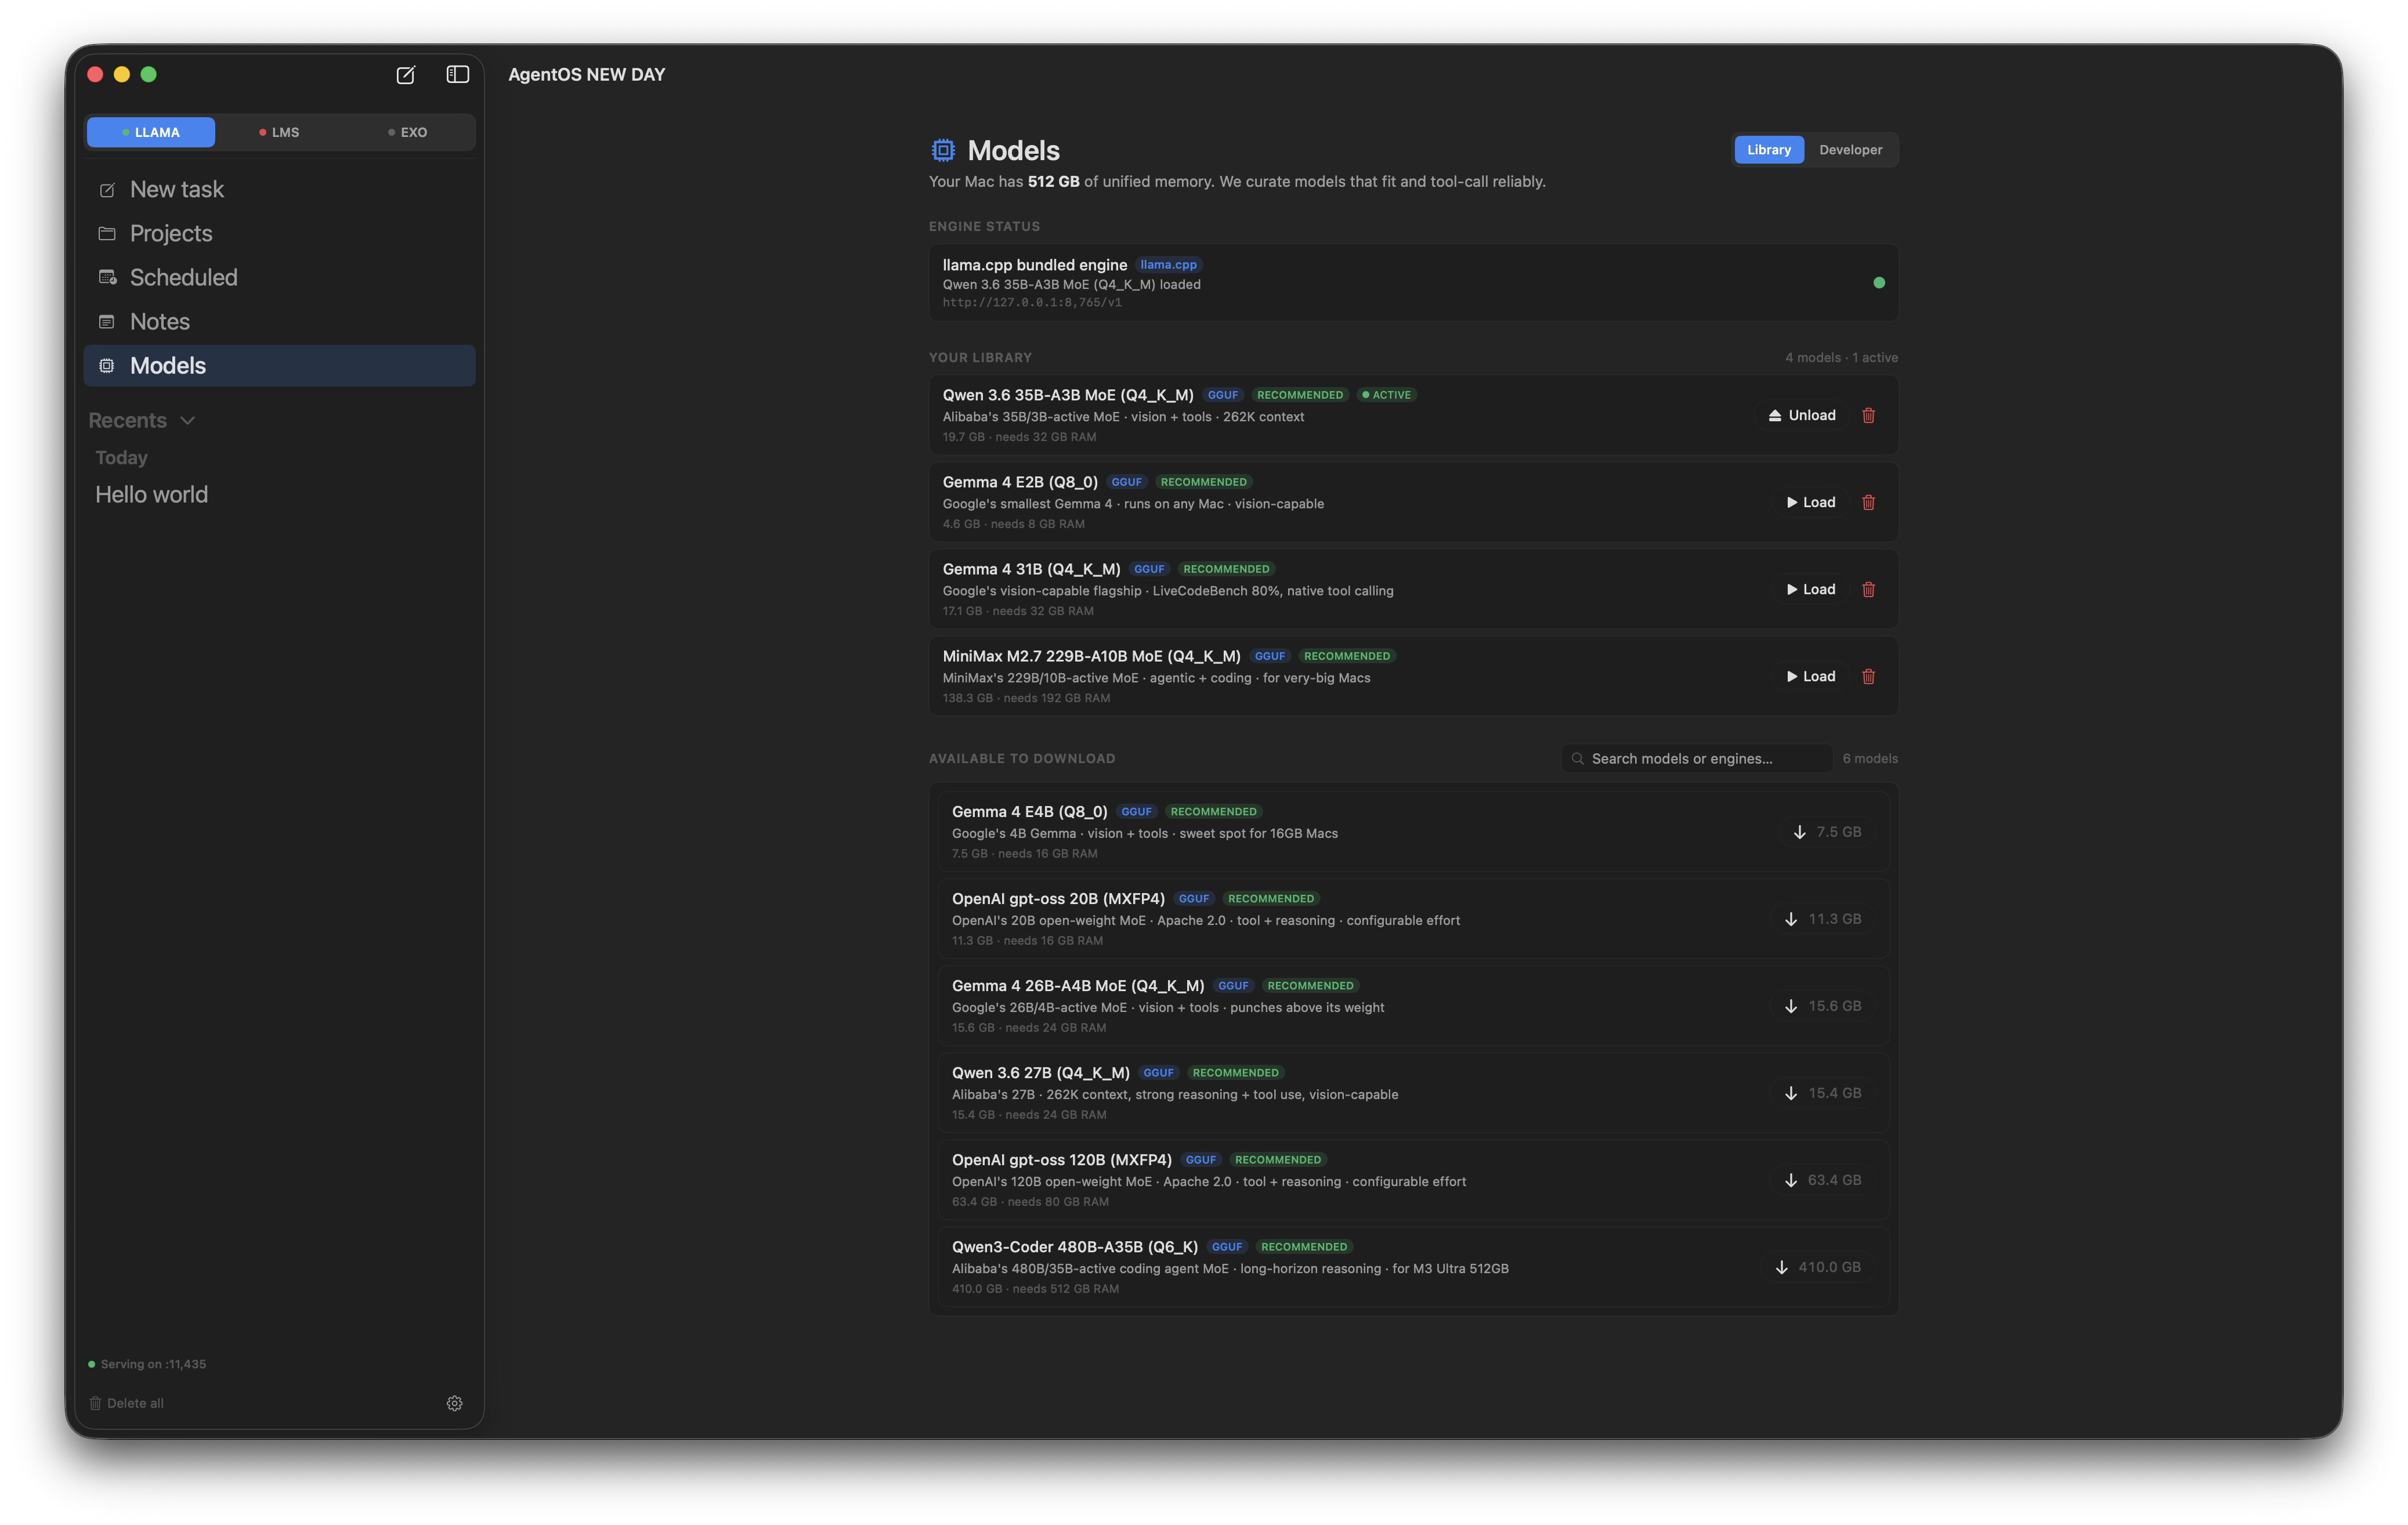Open Notes in sidebar
The image size is (2408, 1525).
point(279,321)
